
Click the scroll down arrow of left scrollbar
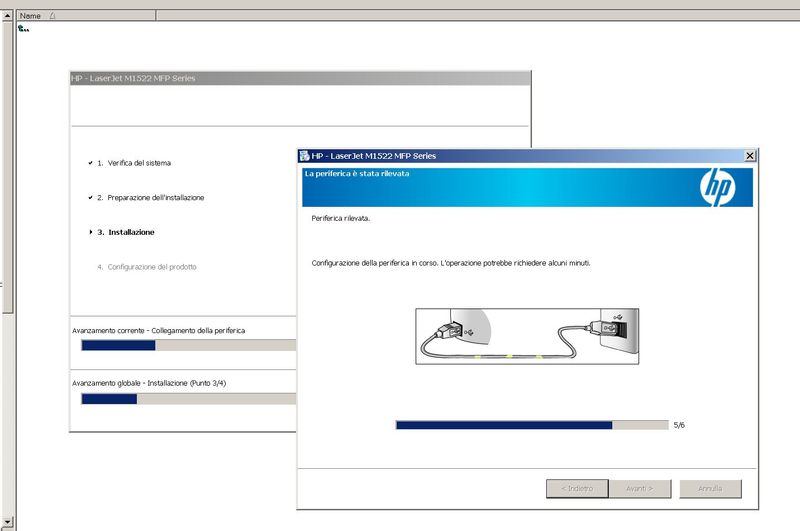[7, 521]
